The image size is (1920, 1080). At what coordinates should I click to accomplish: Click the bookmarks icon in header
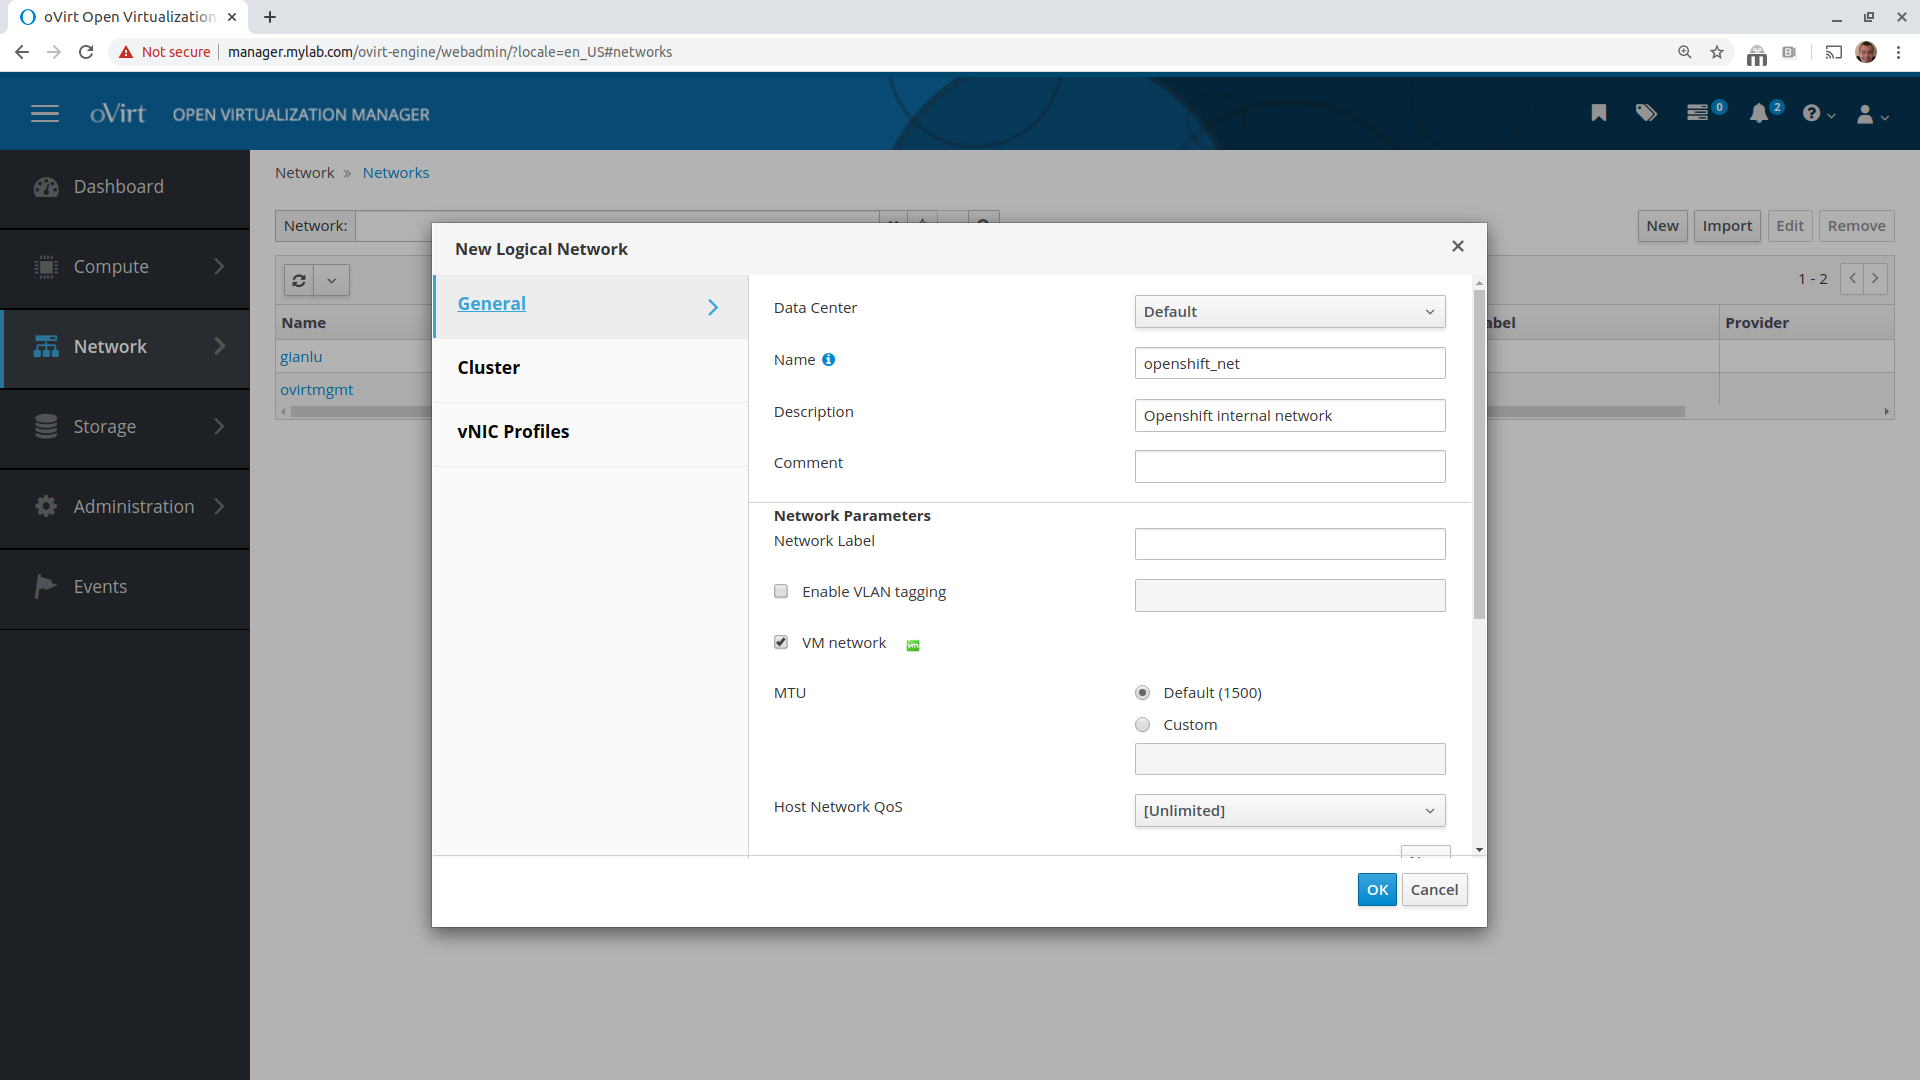(x=1599, y=113)
